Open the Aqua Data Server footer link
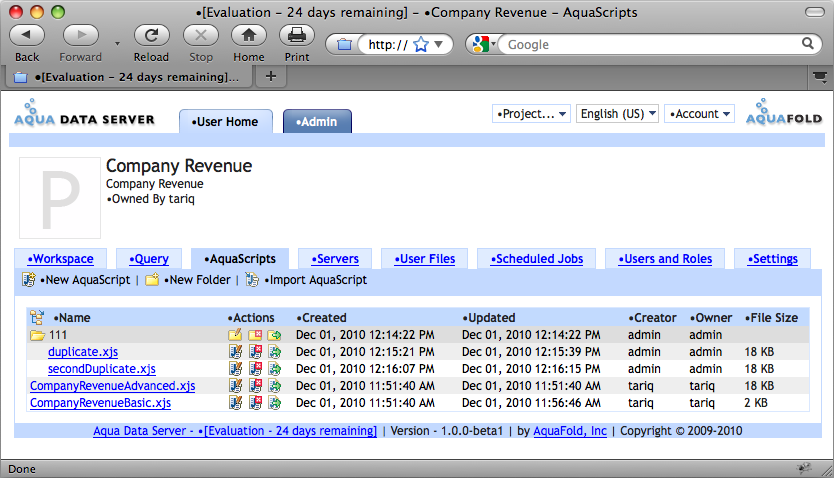The image size is (834, 478). [x=235, y=431]
